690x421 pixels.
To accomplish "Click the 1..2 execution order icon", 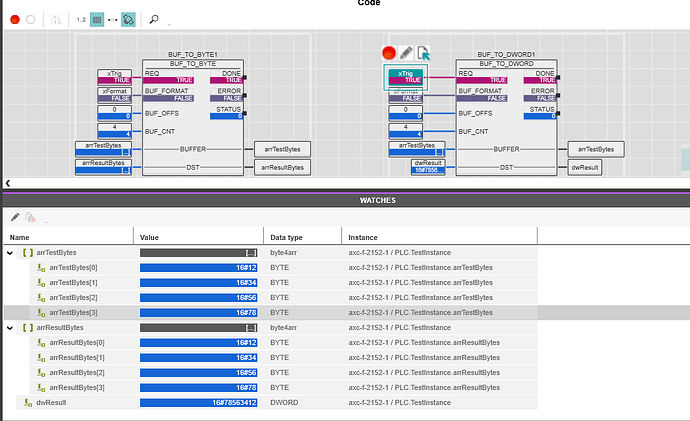I will tap(79, 19).
